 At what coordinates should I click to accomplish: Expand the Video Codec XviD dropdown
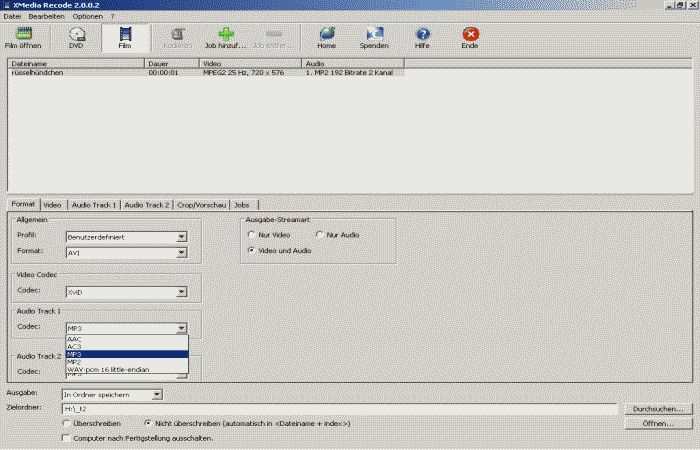(x=181, y=292)
